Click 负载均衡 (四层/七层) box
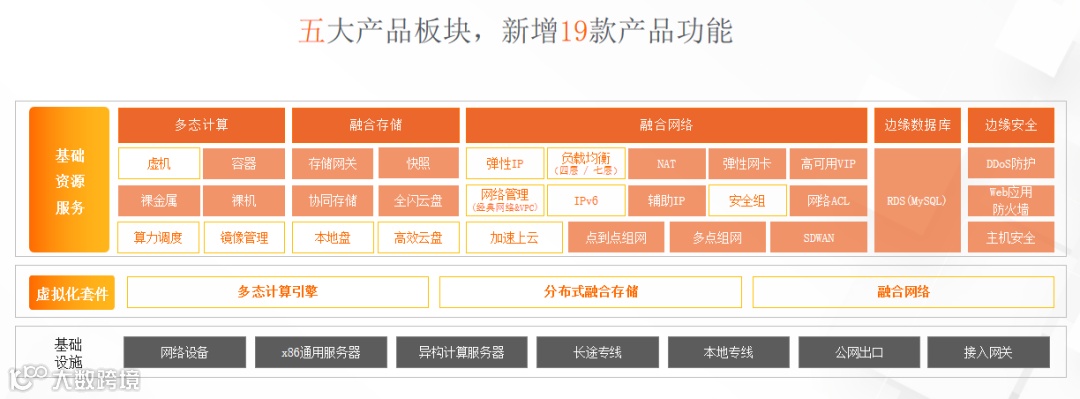 (586, 163)
